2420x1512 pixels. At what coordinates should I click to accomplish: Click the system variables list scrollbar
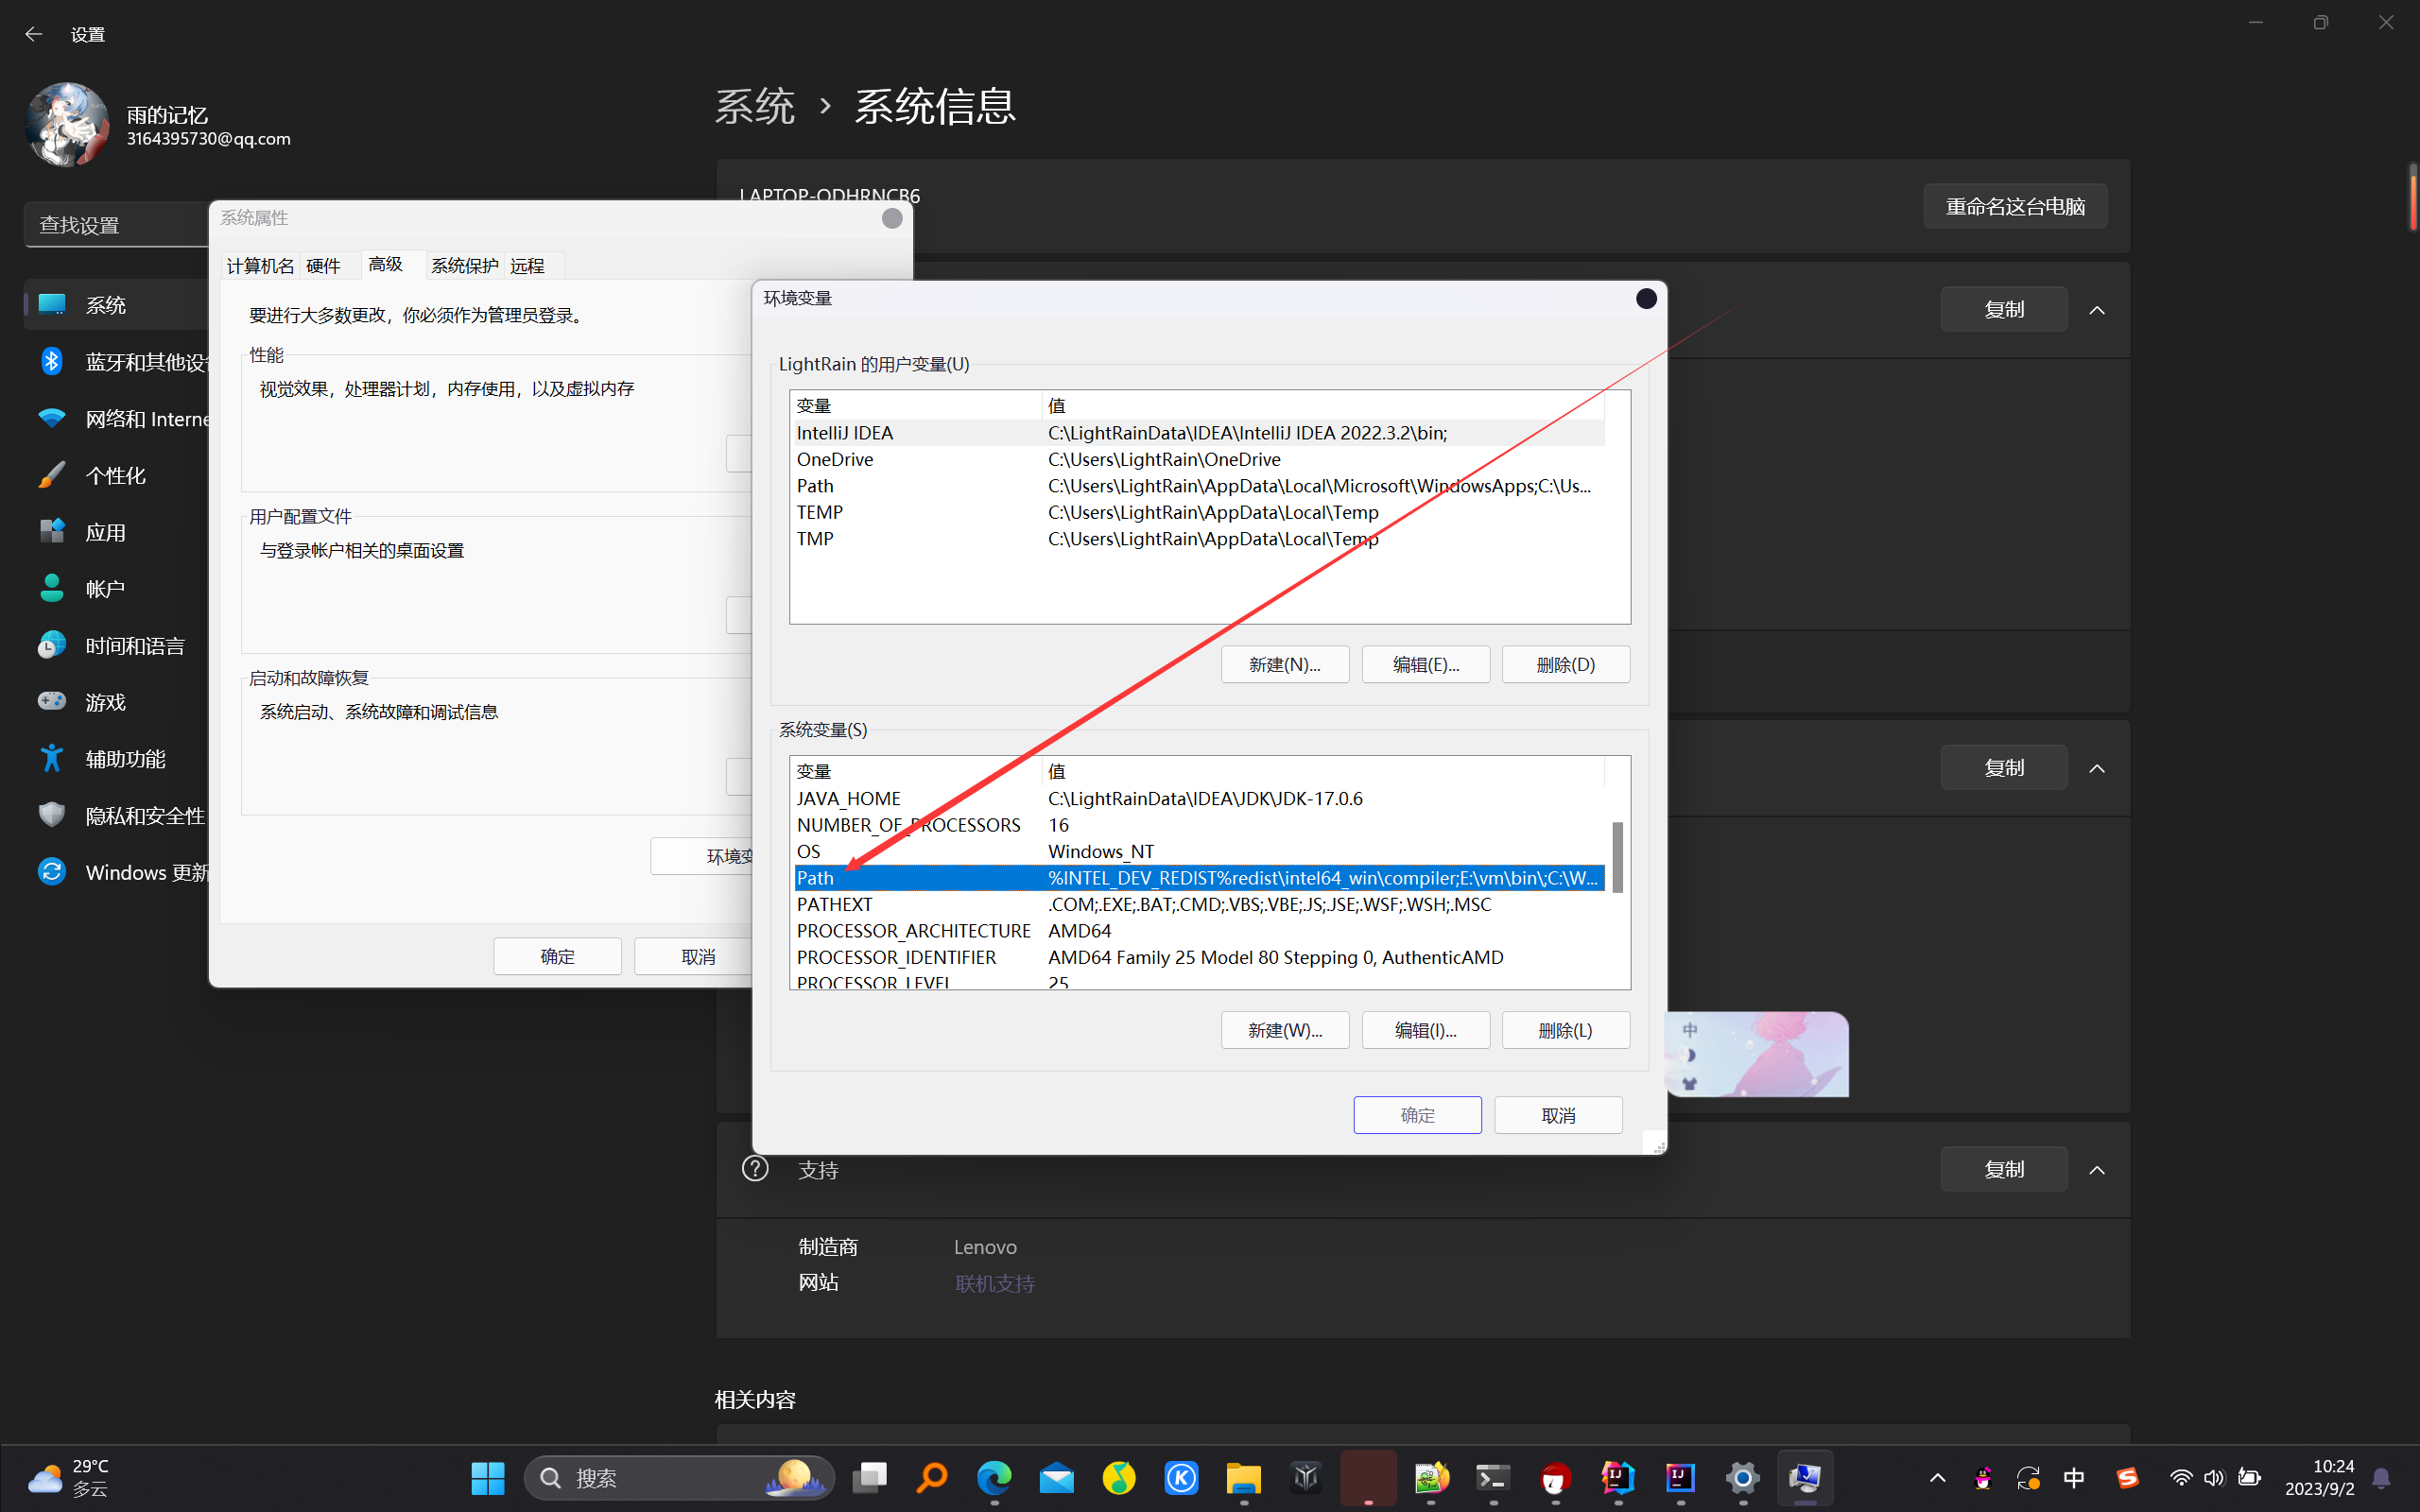pos(1617,858)
